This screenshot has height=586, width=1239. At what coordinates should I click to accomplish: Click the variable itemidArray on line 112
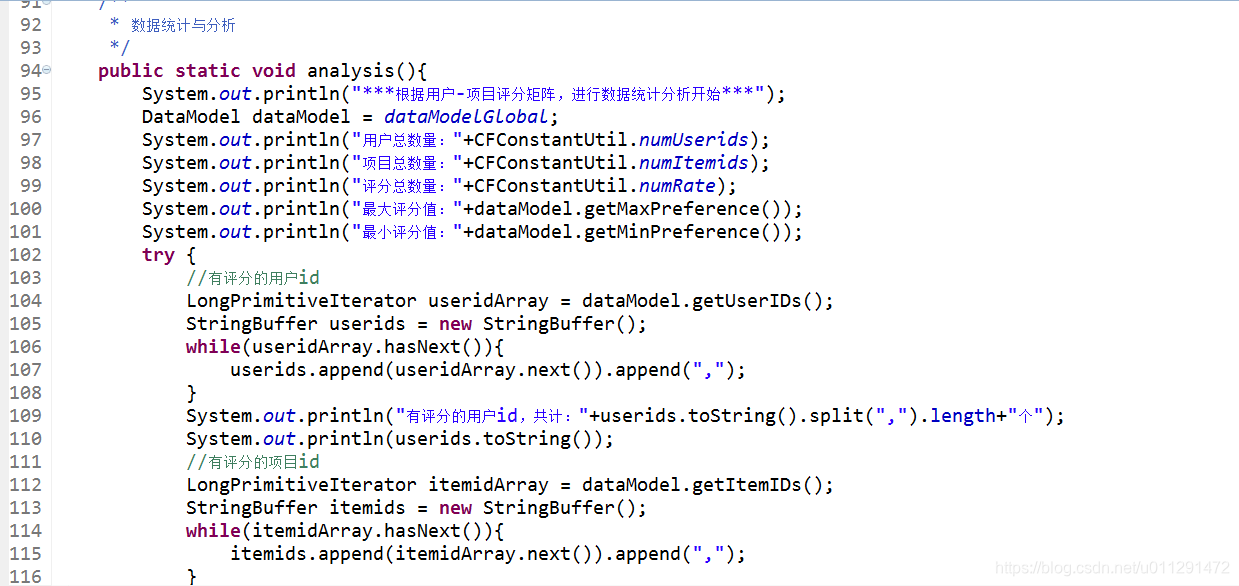tap(489, 485)
